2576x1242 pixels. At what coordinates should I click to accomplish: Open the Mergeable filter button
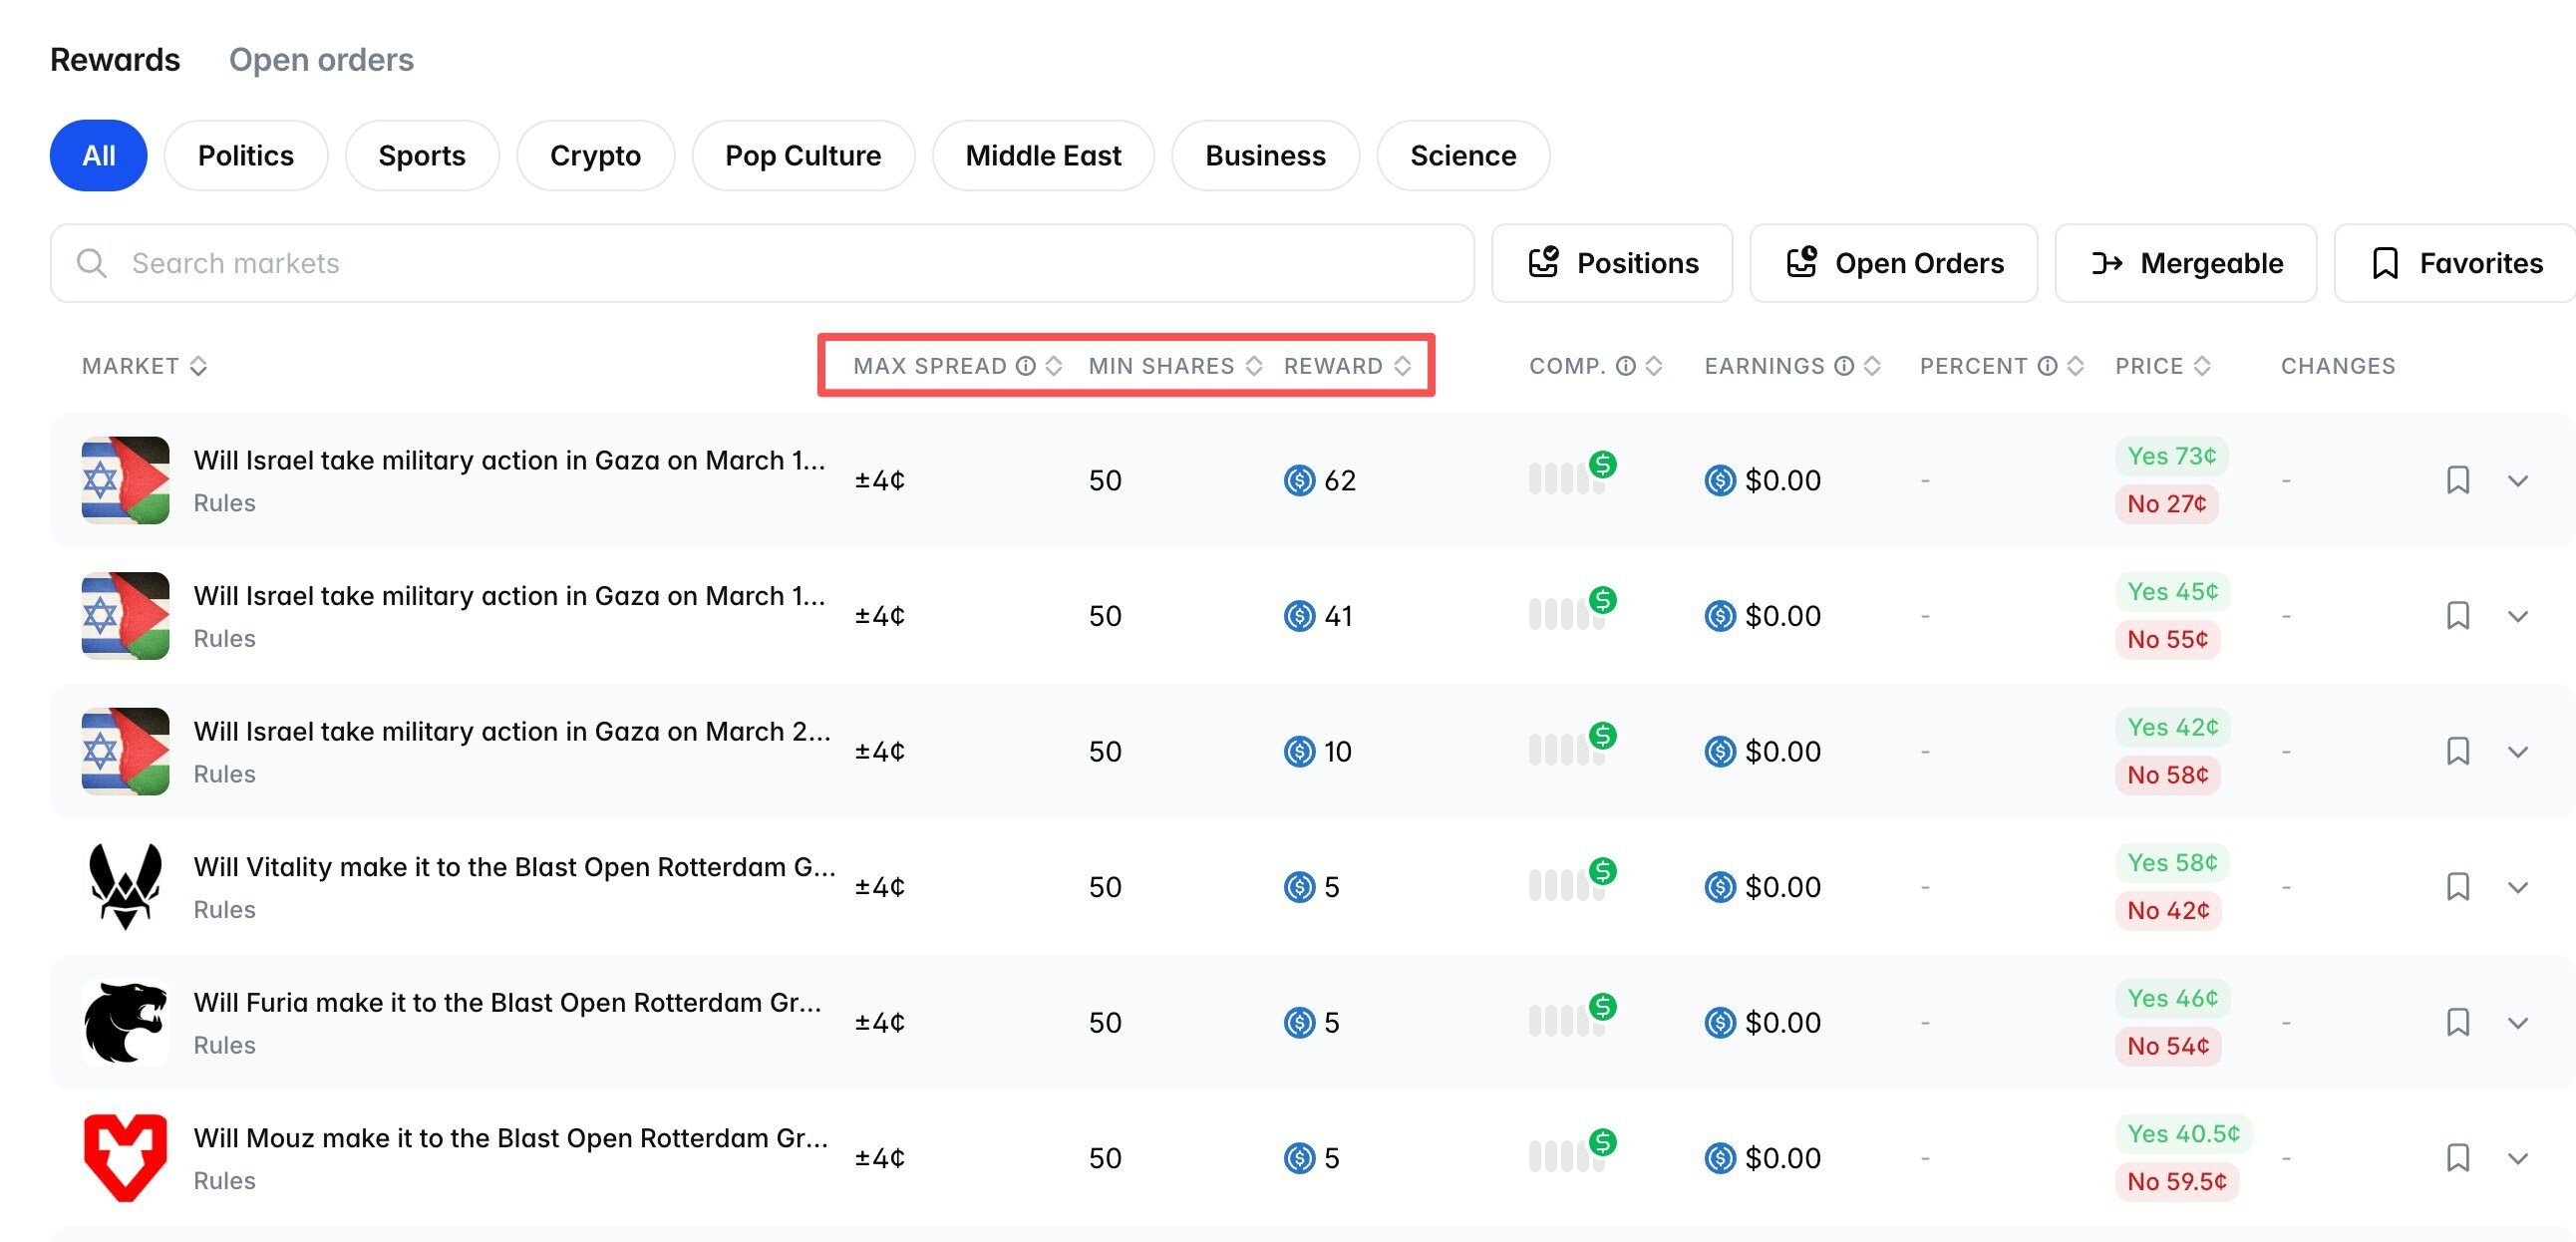pyautogui.click(x=2185, y=263)
